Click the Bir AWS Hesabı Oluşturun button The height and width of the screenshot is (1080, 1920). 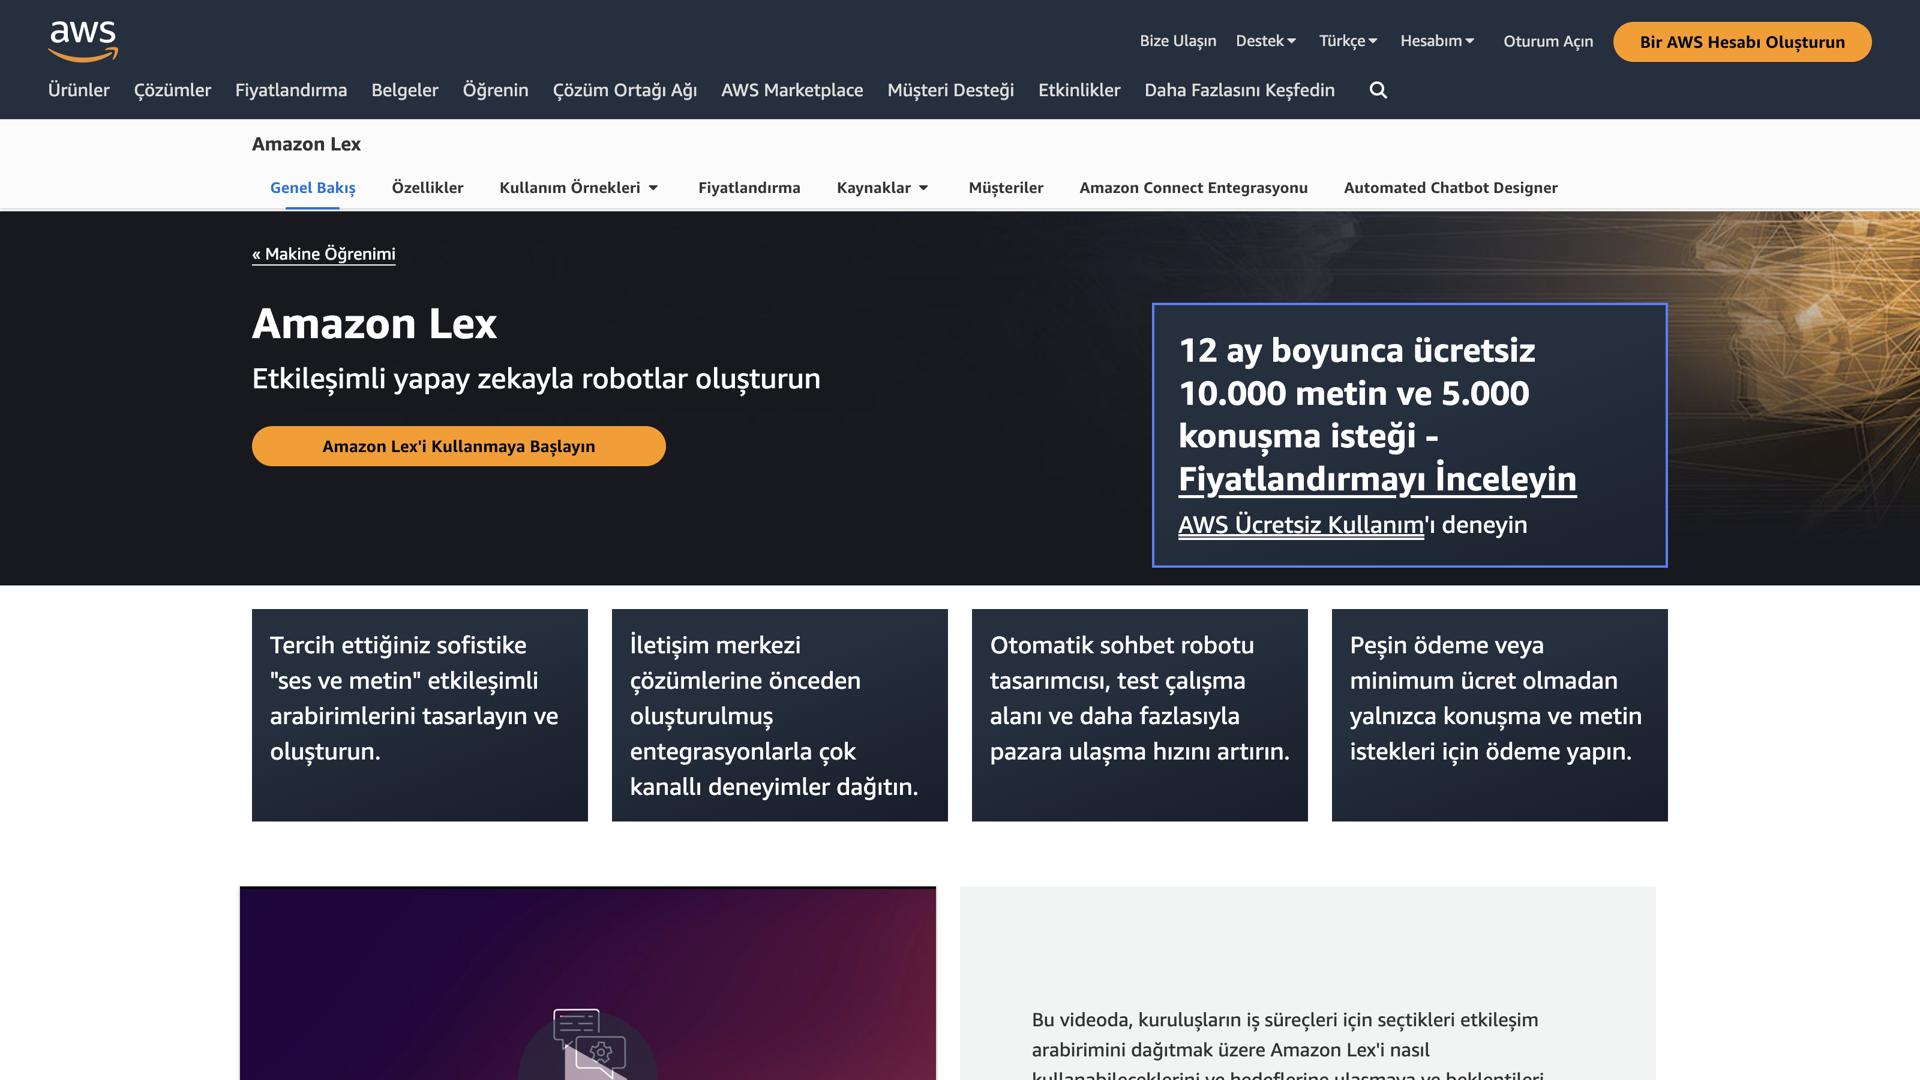pos(1742,42)
